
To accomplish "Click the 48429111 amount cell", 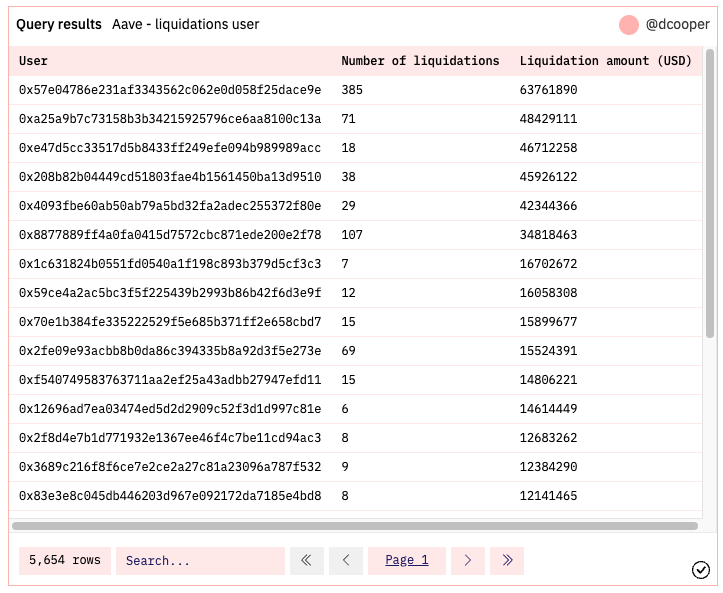I will pos(548,119).
